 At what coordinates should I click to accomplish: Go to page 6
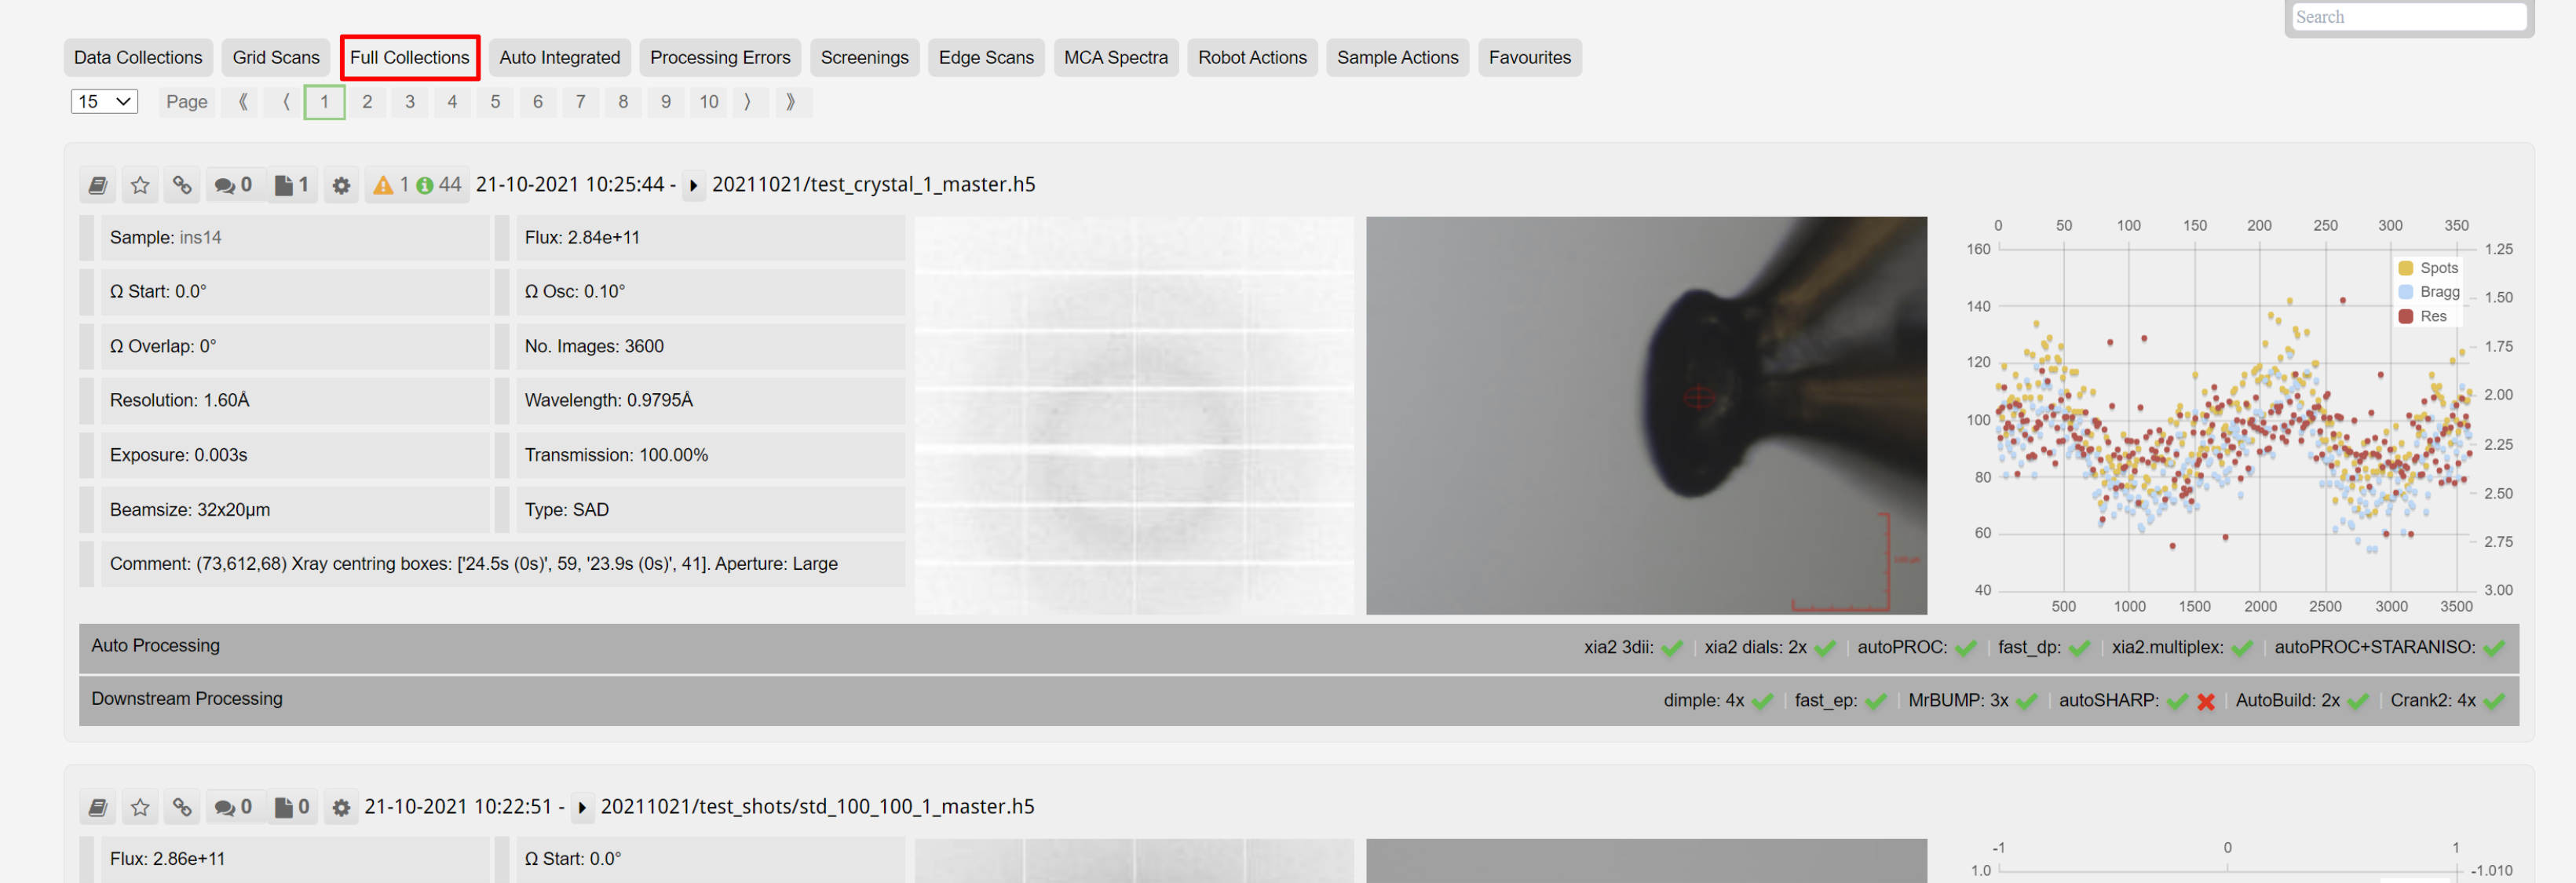[538, 102]
